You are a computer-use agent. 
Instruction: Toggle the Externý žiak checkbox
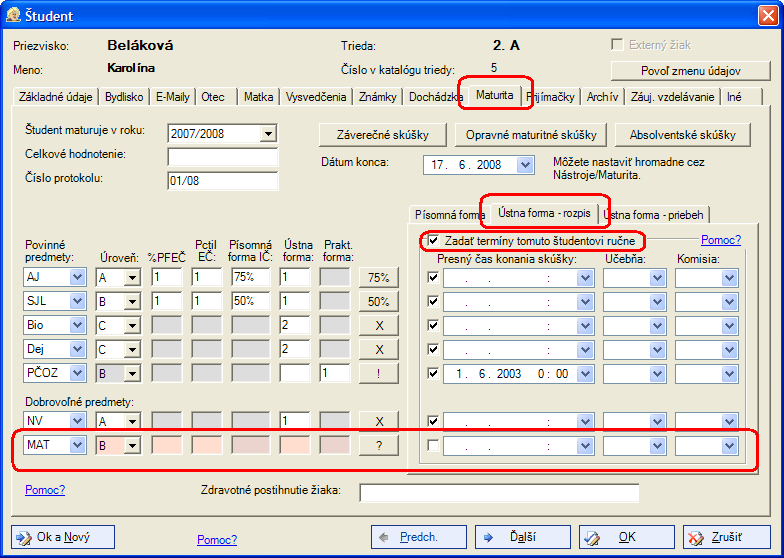(618, 45)
